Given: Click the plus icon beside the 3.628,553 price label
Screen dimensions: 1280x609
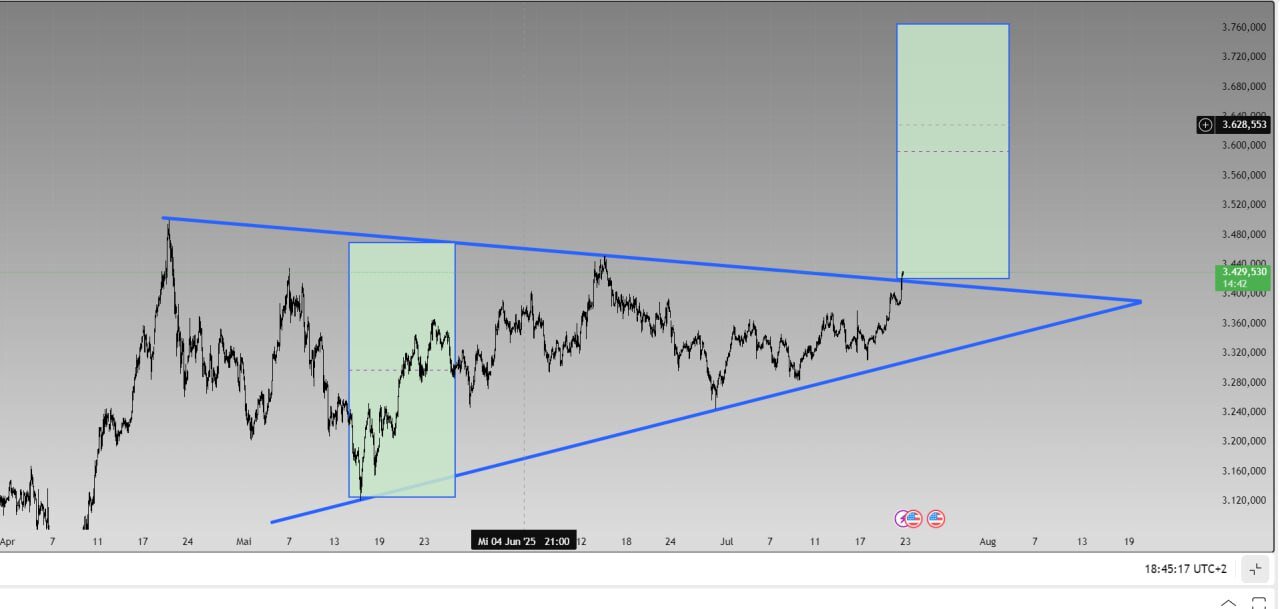Looking at the screenshot, I should coord(1205,125).
